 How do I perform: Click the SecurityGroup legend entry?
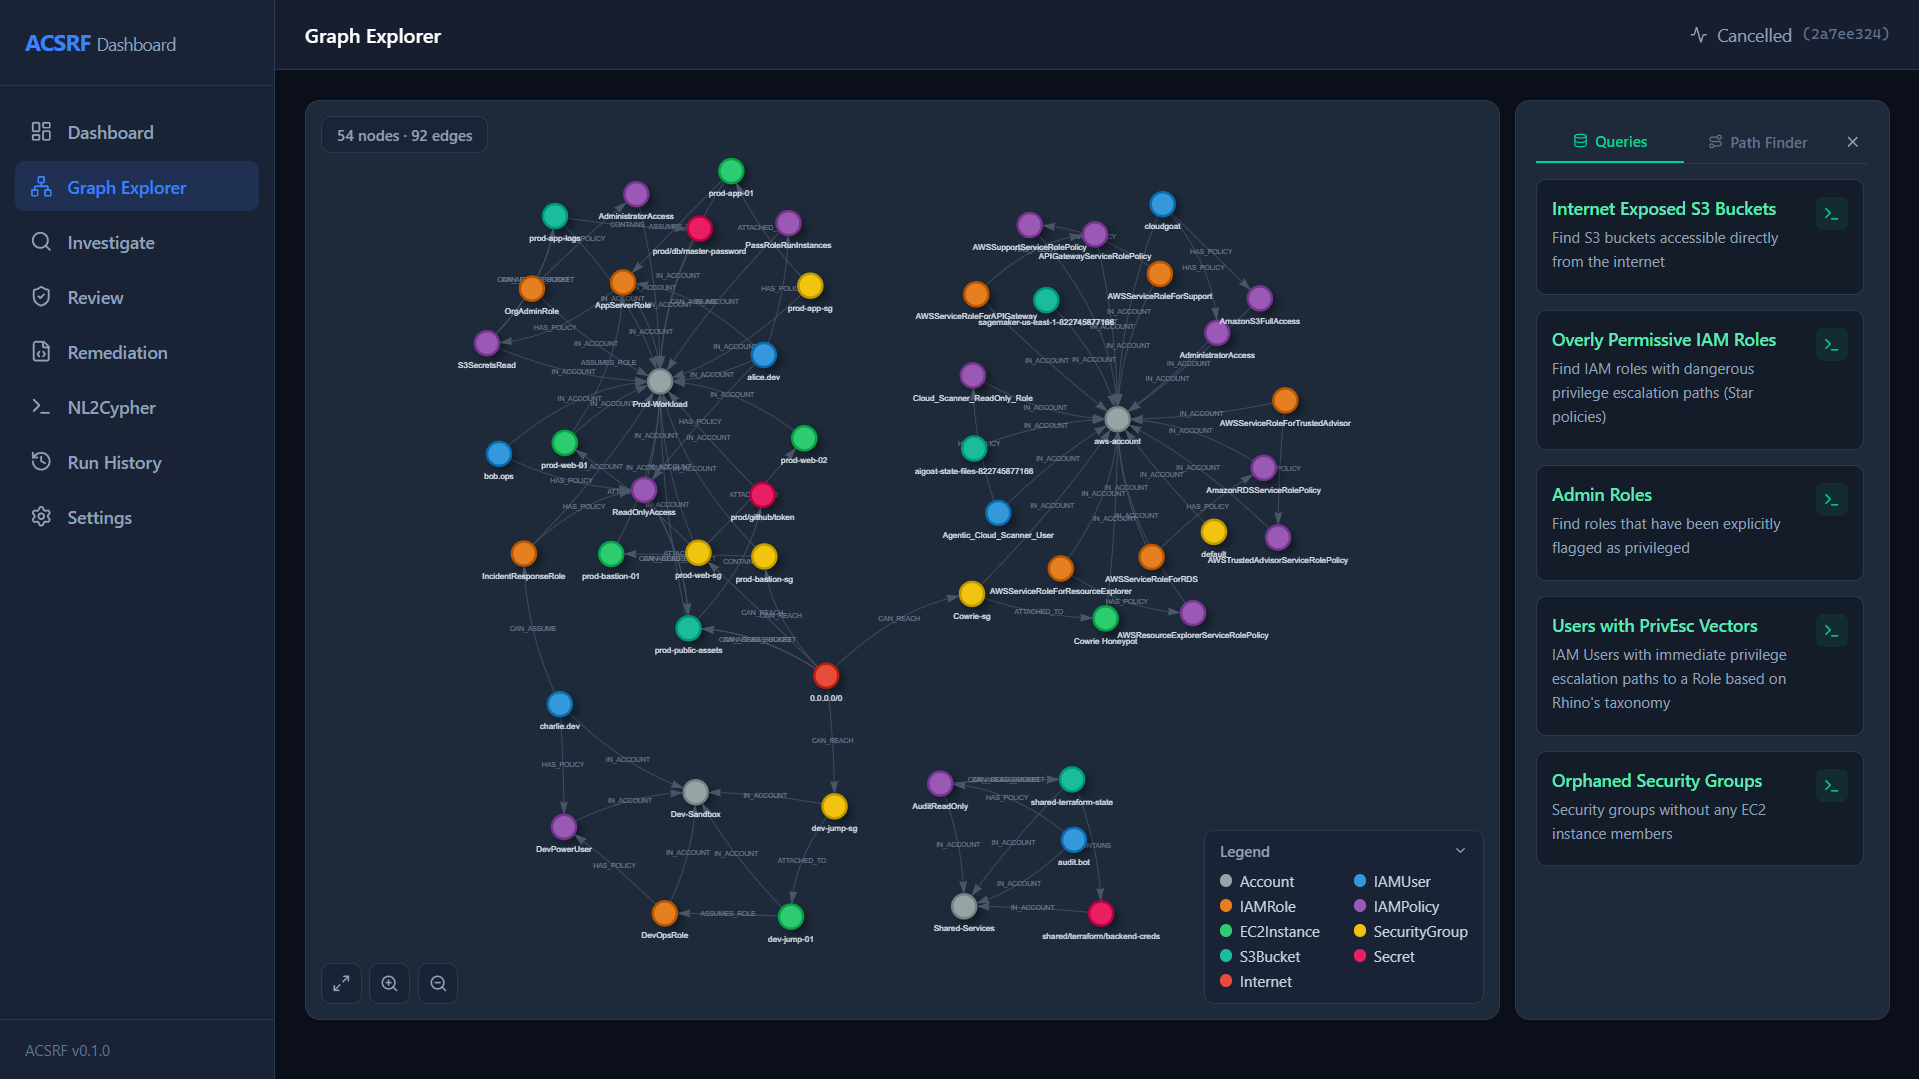pyautogui.click(x=1411, y=931)
